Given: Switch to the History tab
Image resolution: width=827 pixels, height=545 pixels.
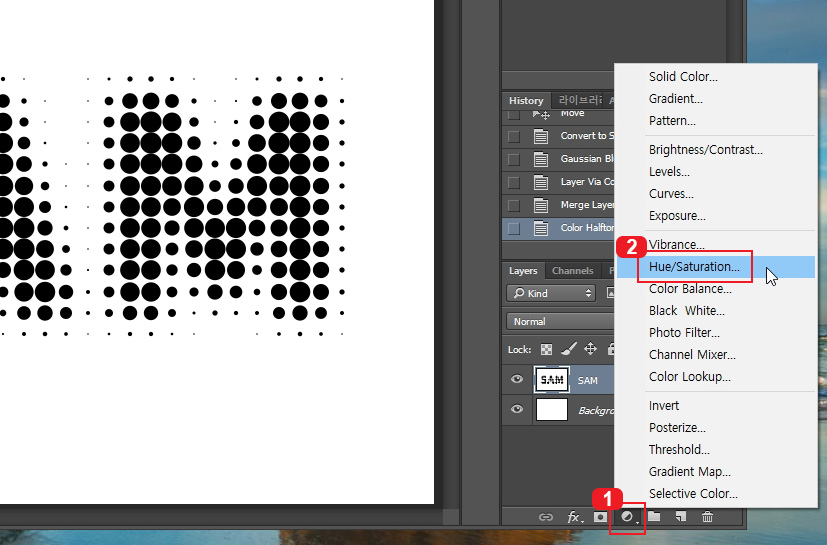Looking at the screenshot, I should [526, 100].
